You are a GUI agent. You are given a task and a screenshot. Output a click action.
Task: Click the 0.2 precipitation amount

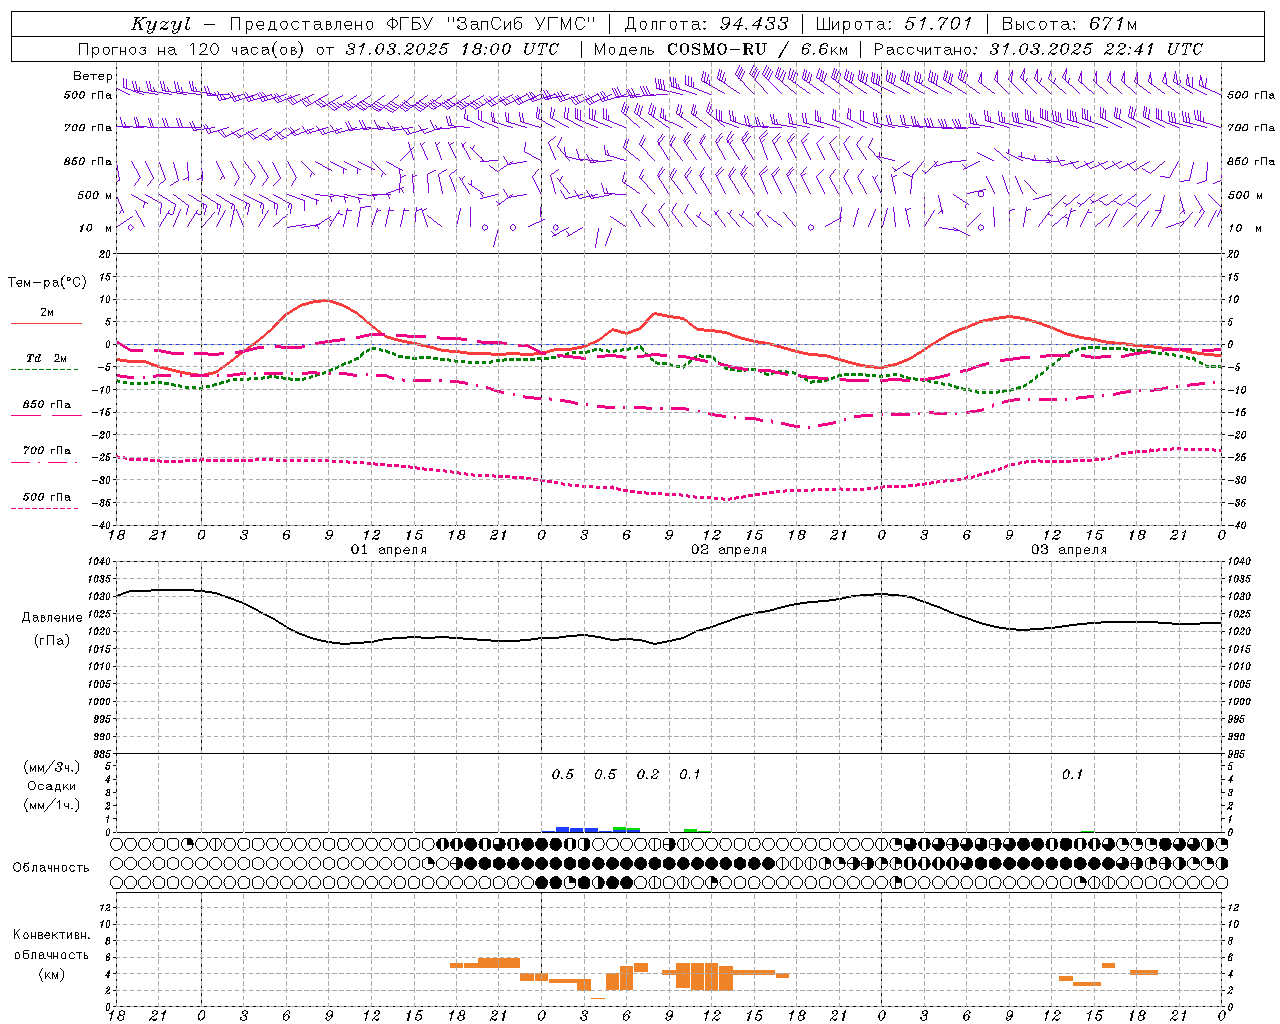(648, 775)
